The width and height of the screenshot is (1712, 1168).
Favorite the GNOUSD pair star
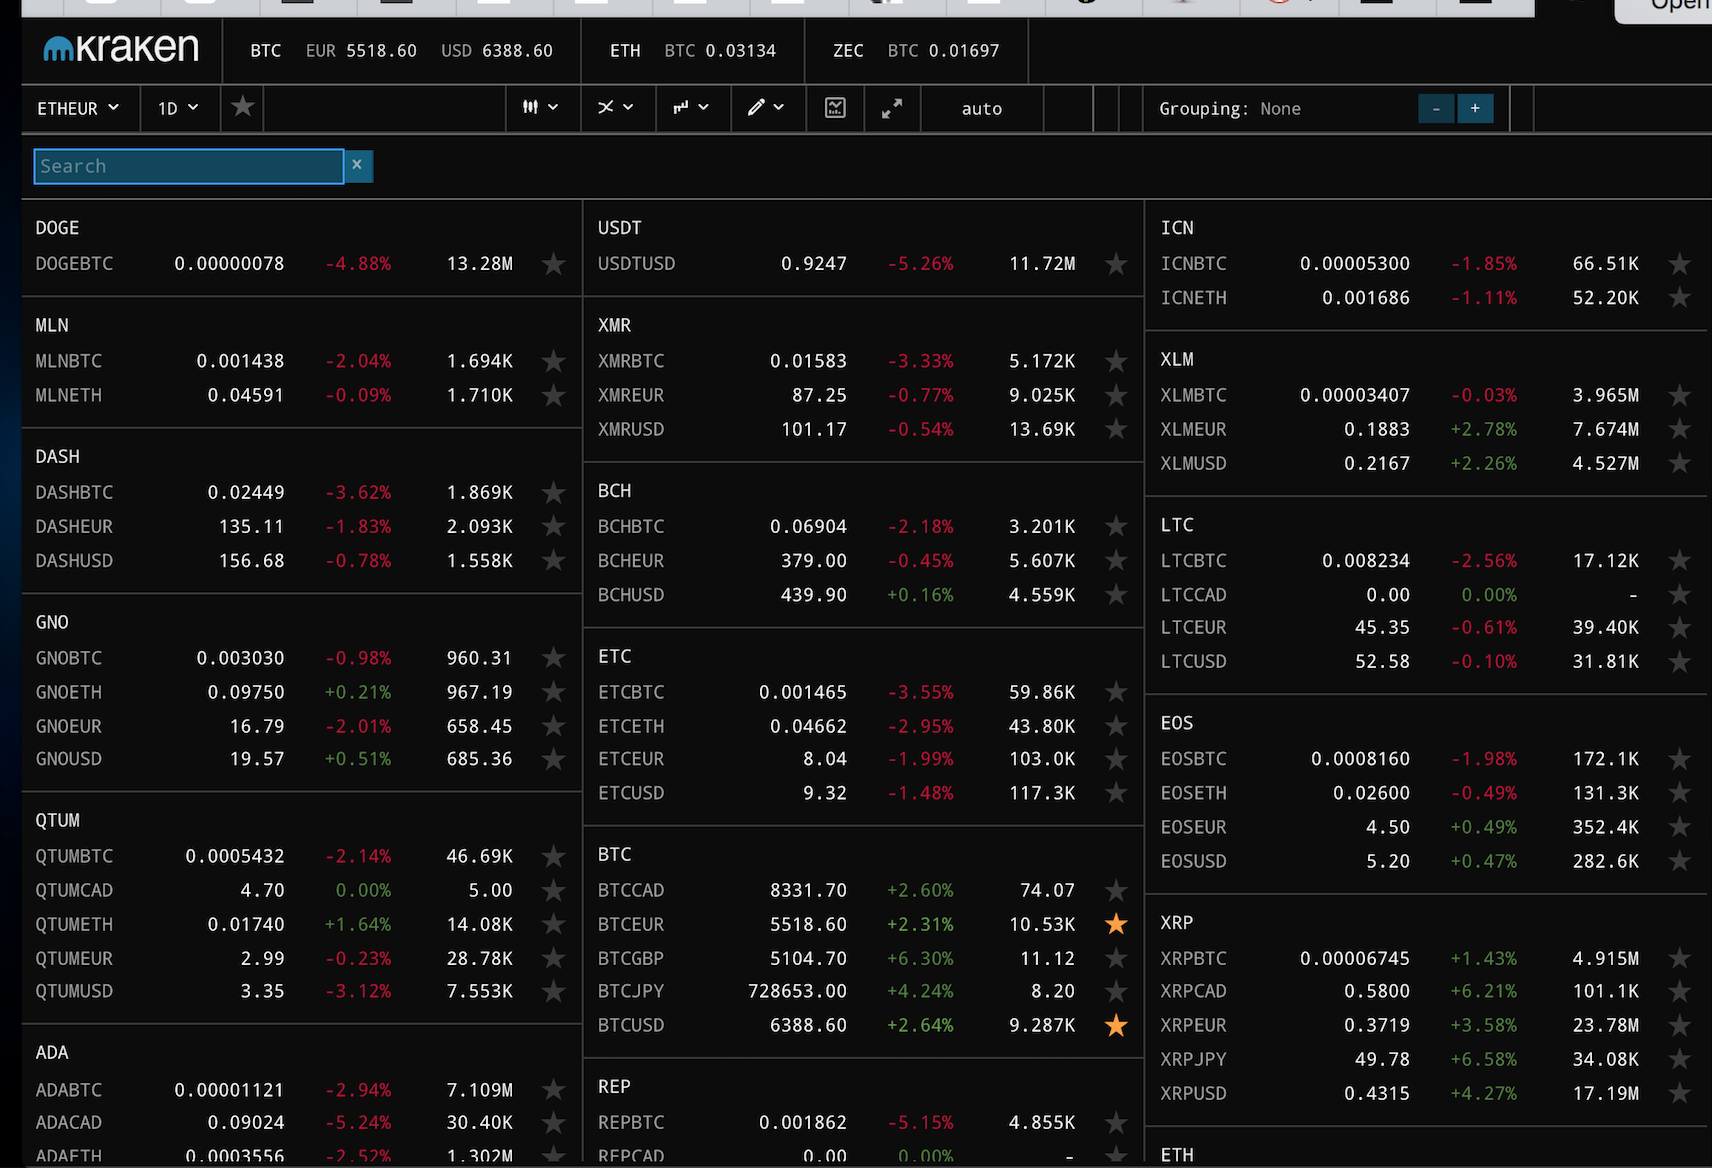553,759
